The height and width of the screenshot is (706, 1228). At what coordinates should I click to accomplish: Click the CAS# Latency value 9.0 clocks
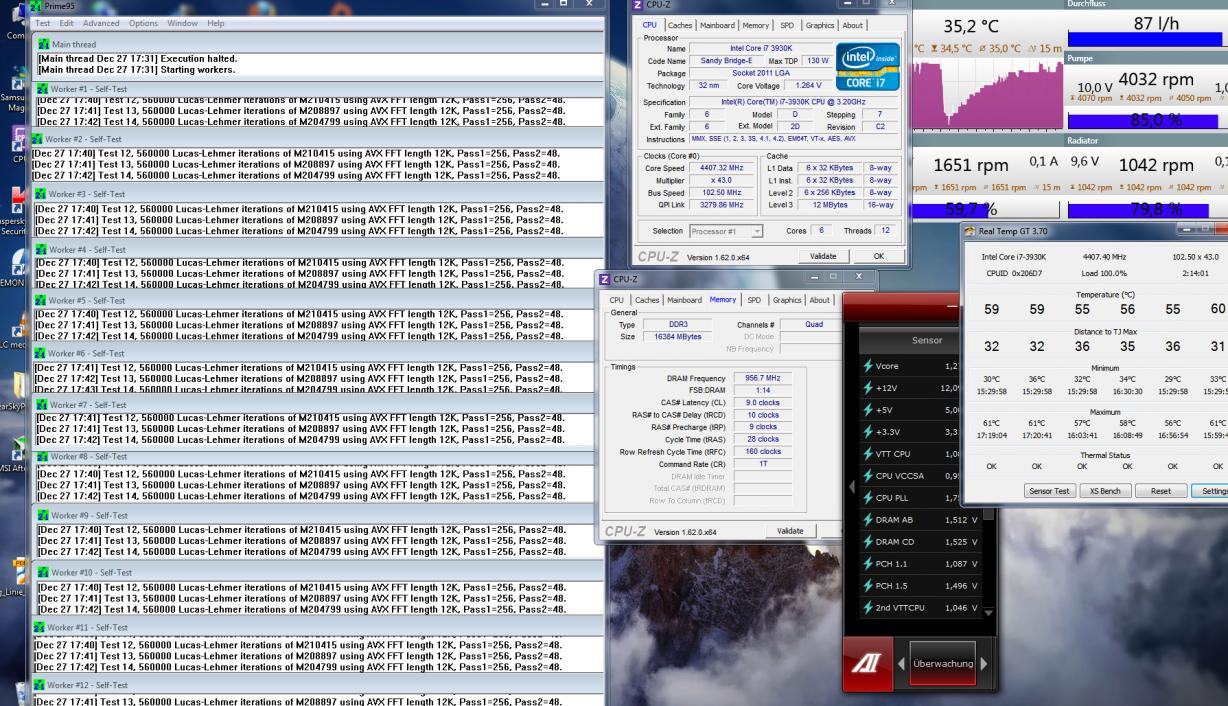[762, 402]
